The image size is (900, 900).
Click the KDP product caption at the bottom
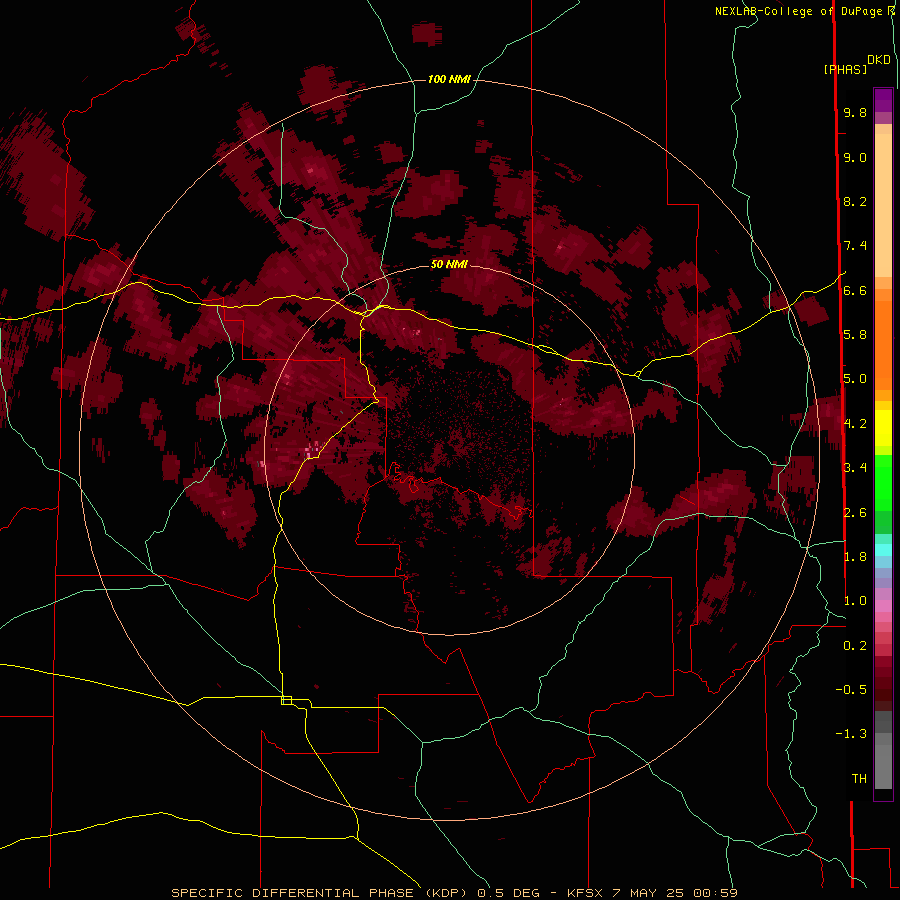pos(454,893)
